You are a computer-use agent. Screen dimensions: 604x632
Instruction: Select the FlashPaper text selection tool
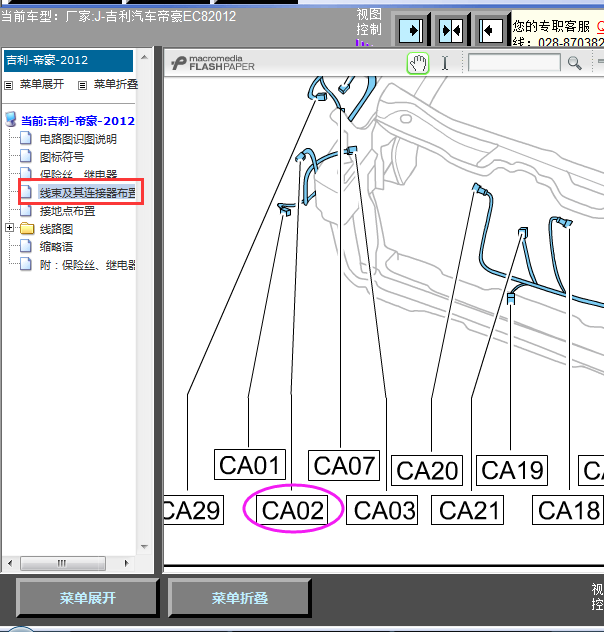[445, 63]
